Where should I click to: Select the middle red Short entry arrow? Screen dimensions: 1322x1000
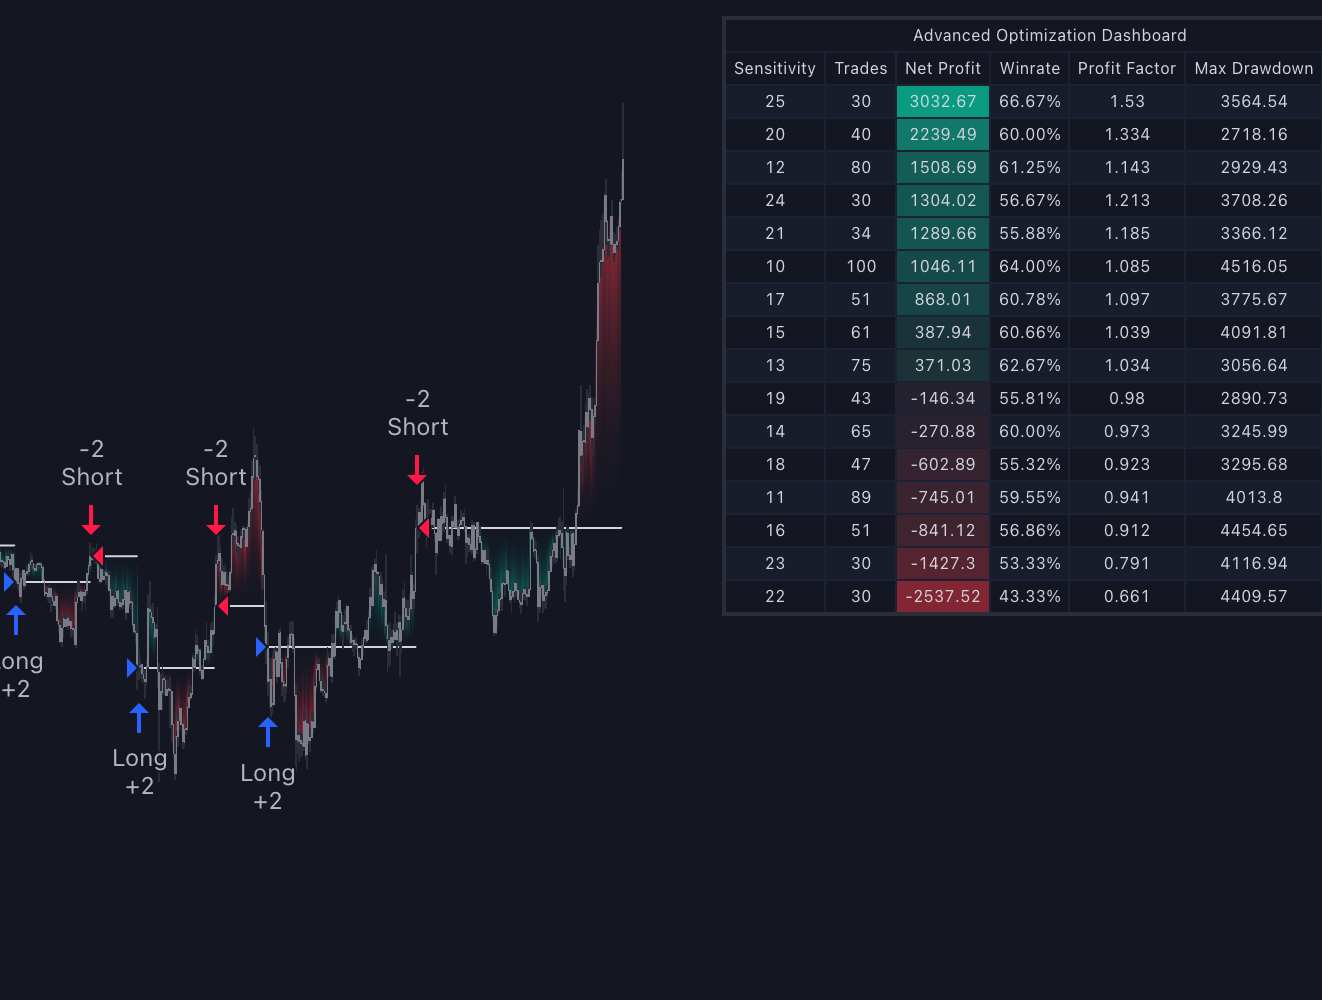[x=216, y=520]
